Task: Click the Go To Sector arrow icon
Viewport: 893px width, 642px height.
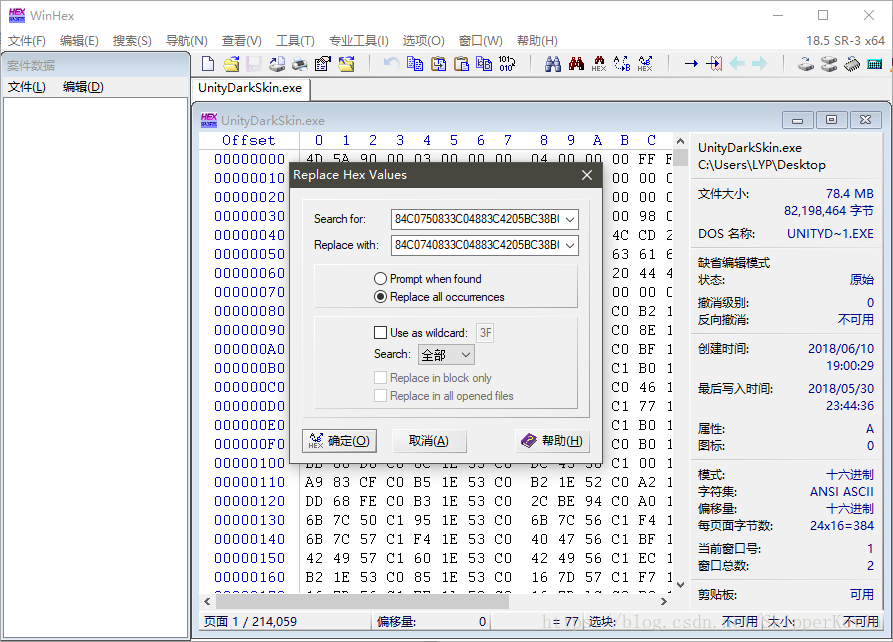Action: [714, 63]
